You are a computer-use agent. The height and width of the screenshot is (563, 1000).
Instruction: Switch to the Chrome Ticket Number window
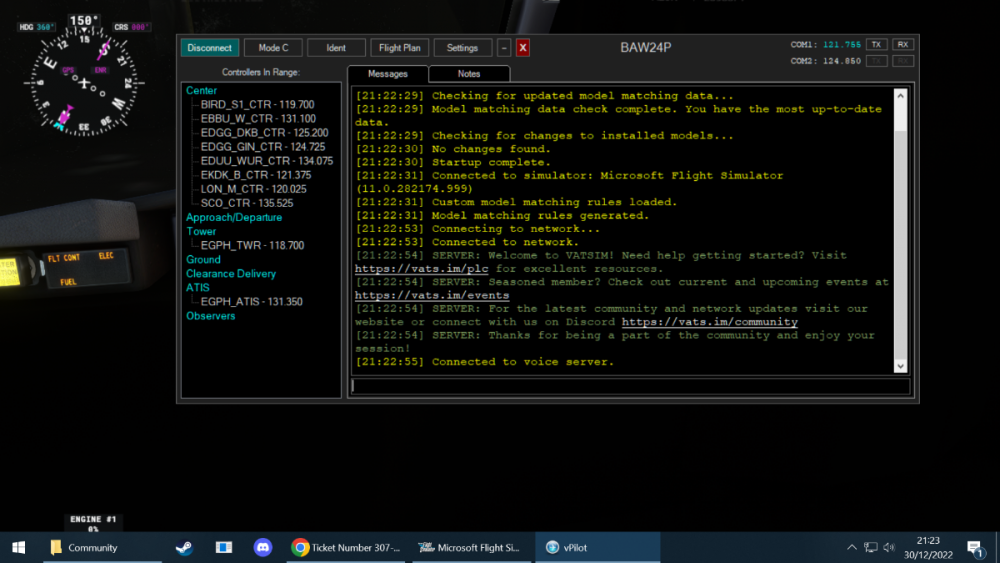pyautogui.click(x=345, y=547)
